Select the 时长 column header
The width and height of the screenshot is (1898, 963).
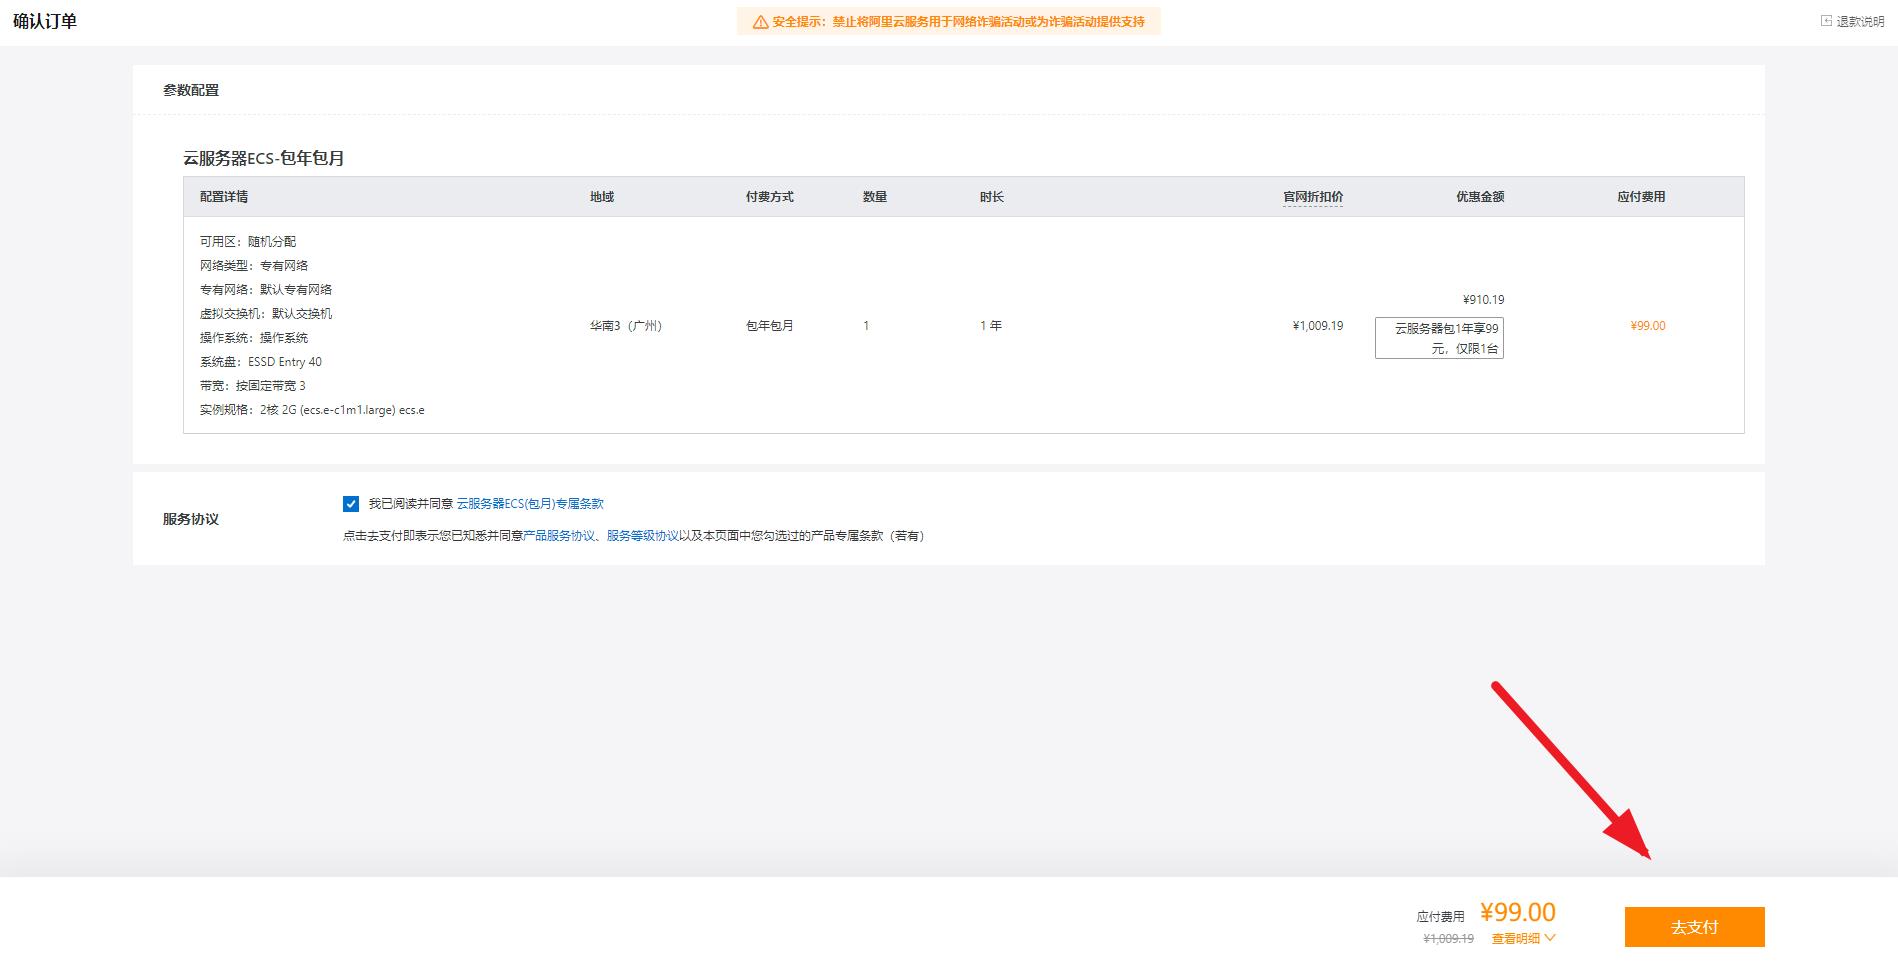point(992,197)
